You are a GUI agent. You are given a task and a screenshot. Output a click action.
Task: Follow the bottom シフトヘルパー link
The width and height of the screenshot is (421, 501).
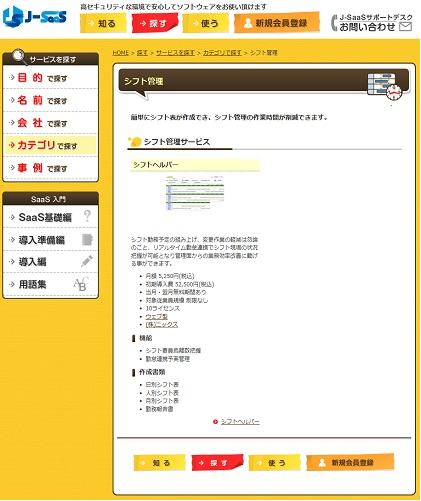click(x=240, y=421)
